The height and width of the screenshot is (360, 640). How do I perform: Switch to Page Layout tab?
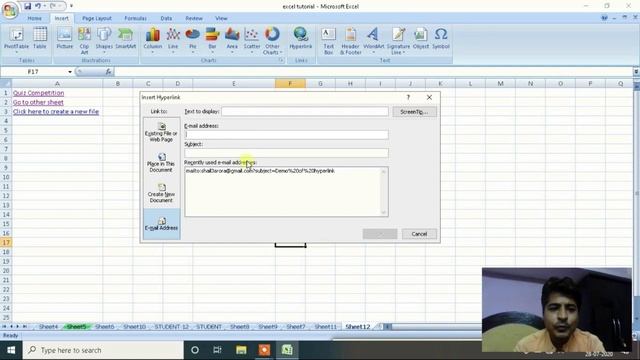point(97,18)
